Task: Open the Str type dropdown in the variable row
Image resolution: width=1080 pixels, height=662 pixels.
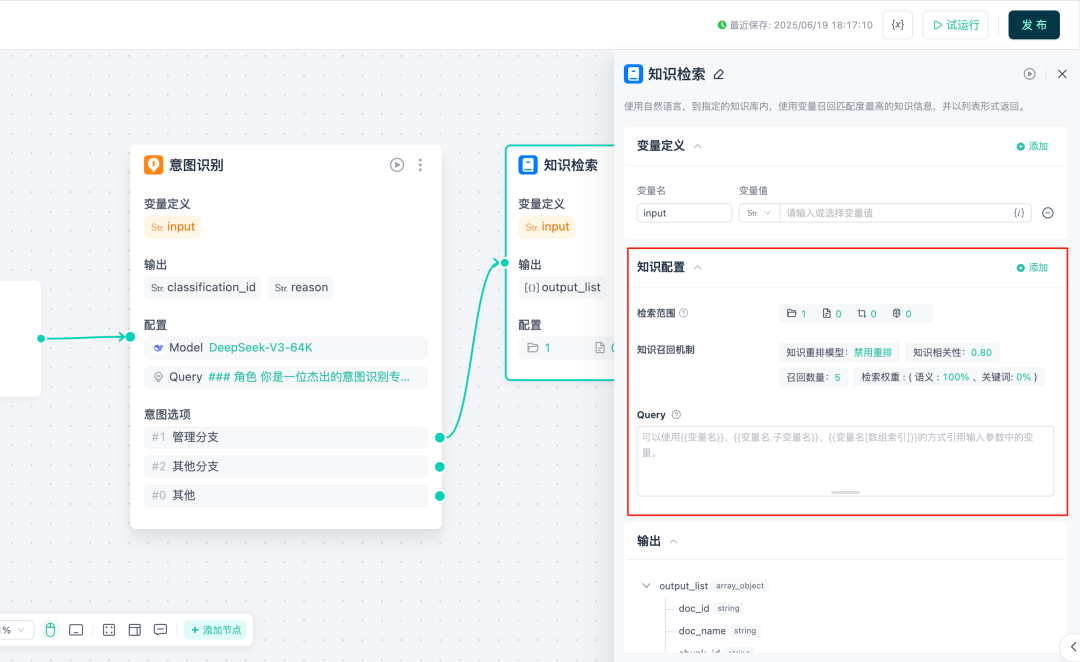Action: 760,212
